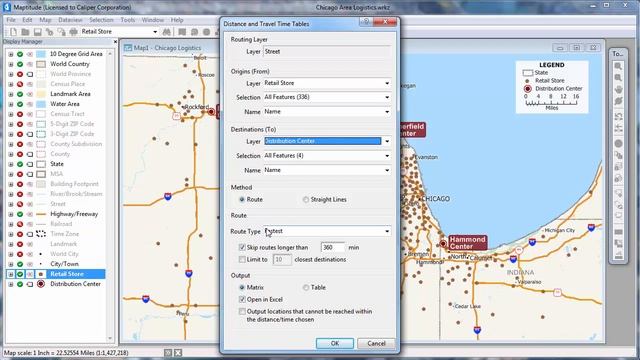Click the Highway/Freeway line style sample
The width and height of the screenshot is (640, 360).
41,214
